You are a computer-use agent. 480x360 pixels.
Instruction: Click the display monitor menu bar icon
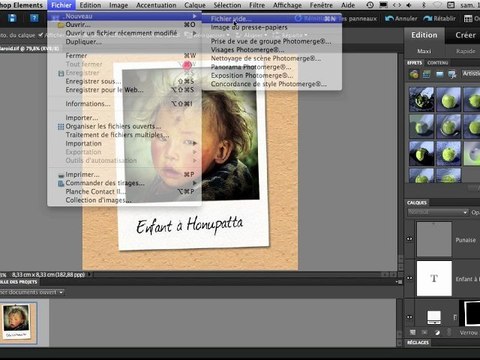click(384, 5)
